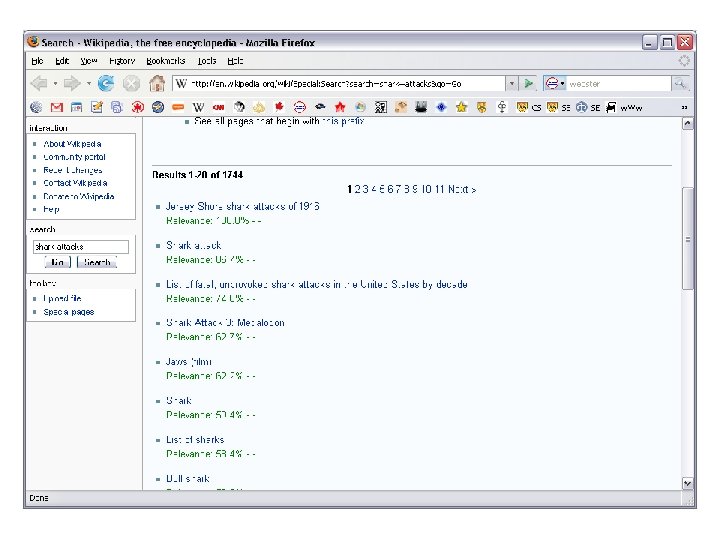Open the Shark attack search result

(193, 245)
